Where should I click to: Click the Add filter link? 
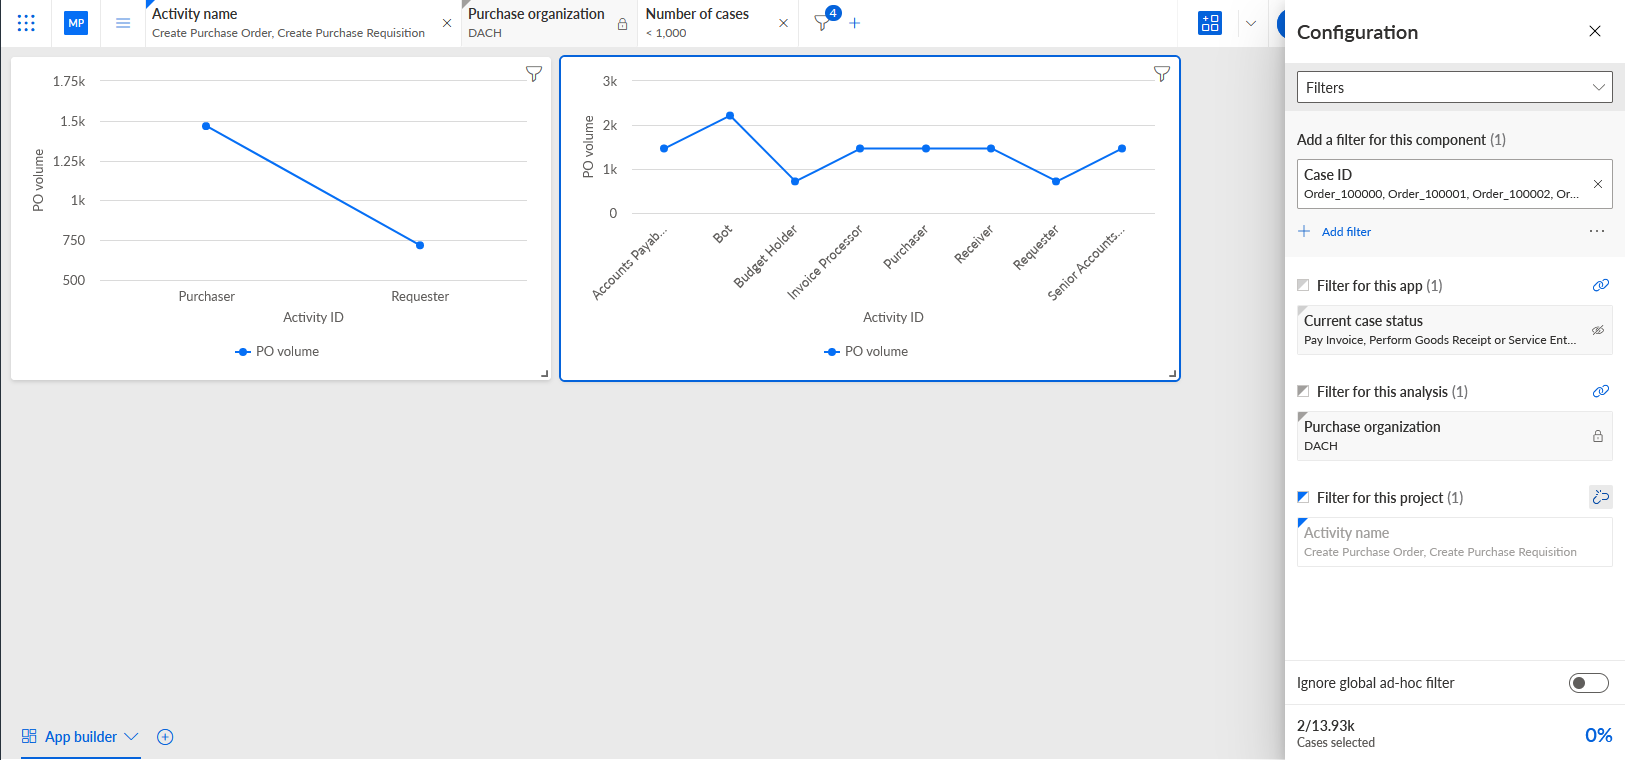[x=1346, y=232]
